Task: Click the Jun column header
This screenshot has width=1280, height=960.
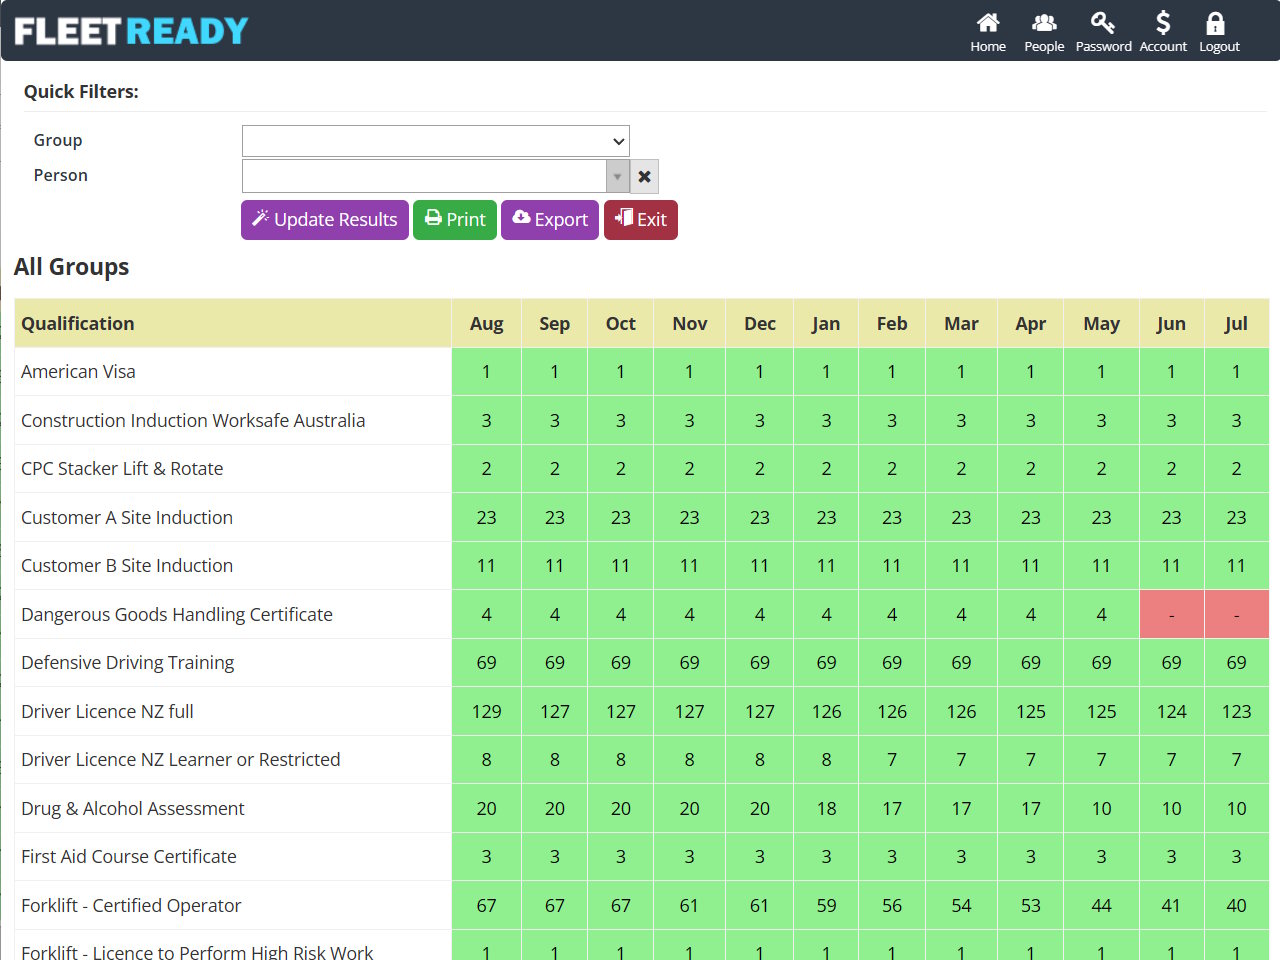Action: 1172,323
